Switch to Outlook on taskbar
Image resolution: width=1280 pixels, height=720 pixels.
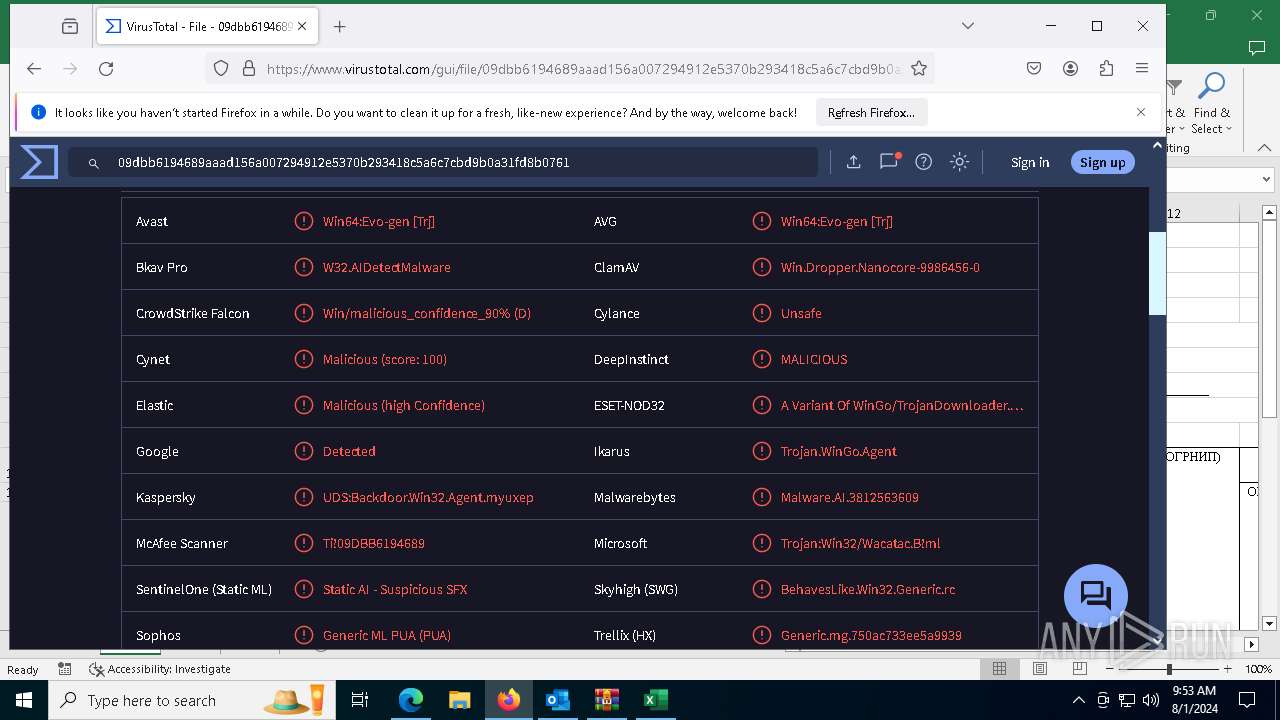click(557, 700)
